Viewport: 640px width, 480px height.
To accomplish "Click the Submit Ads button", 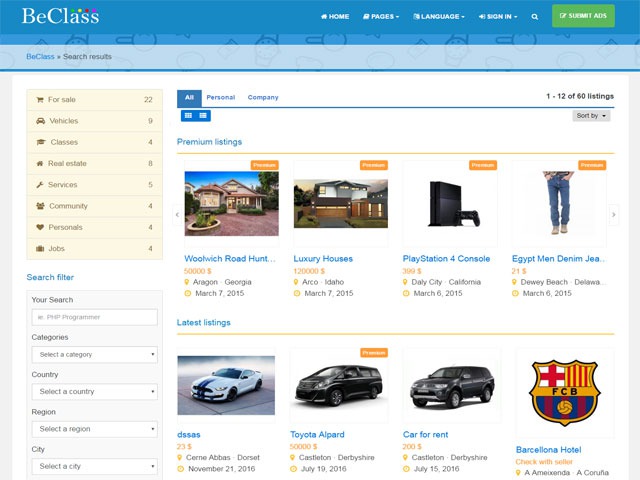I will pyautogui.click(x=583, y=16).
